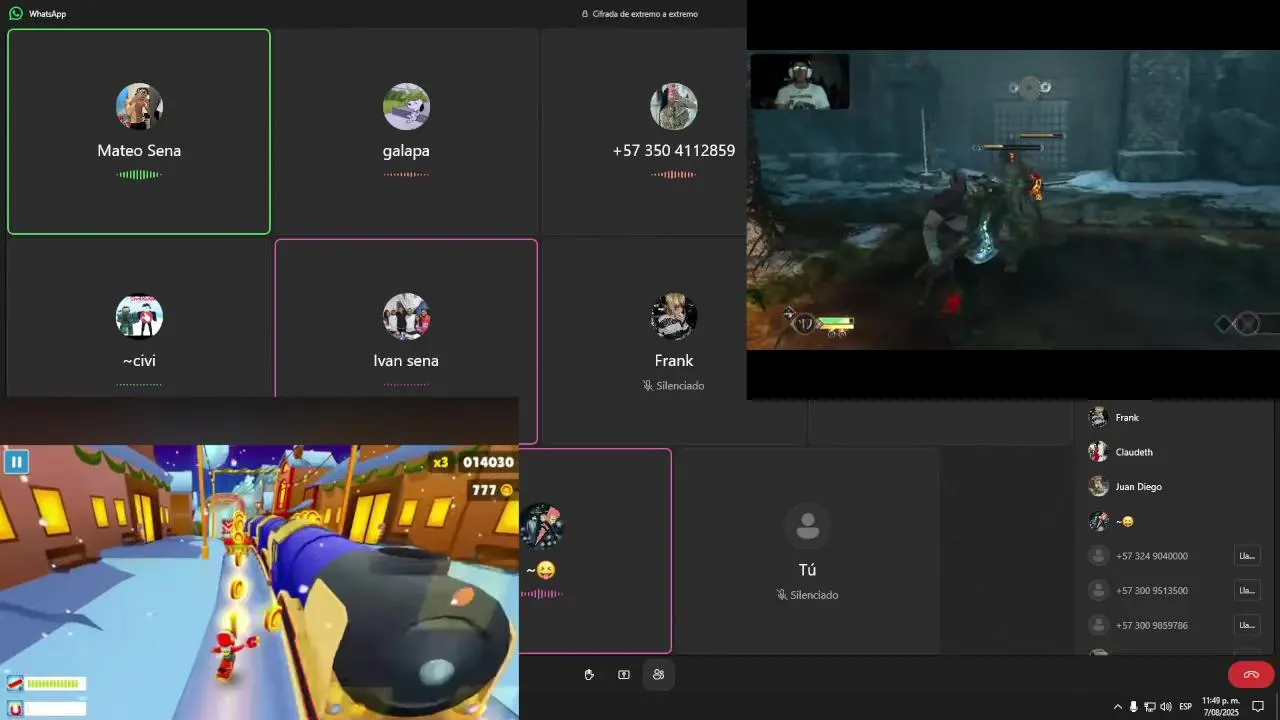Click the x3 multiplier badge in the game
1280x720 pixels.
click(x=441, y=462)
